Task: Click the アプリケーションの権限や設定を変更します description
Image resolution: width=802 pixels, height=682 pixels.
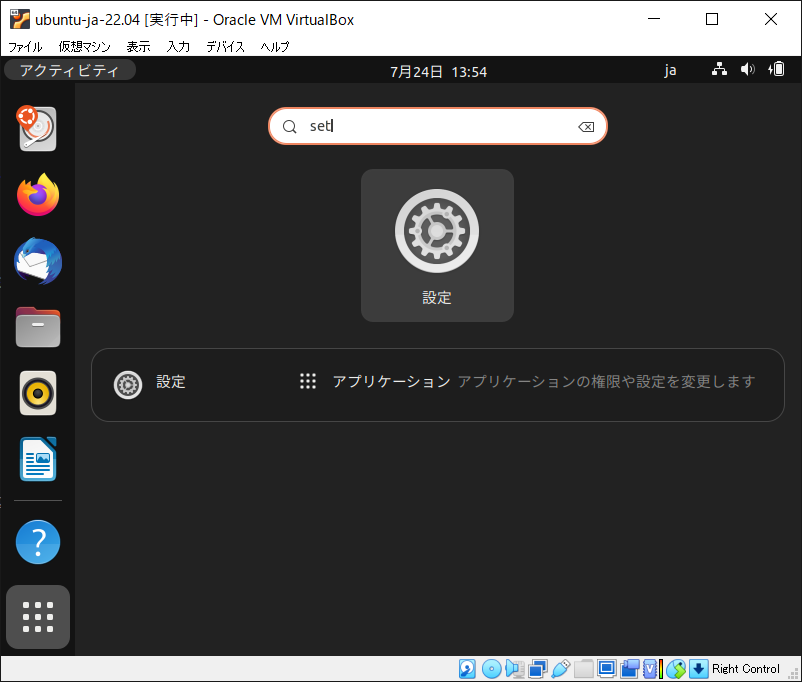Action: (607, 382)
